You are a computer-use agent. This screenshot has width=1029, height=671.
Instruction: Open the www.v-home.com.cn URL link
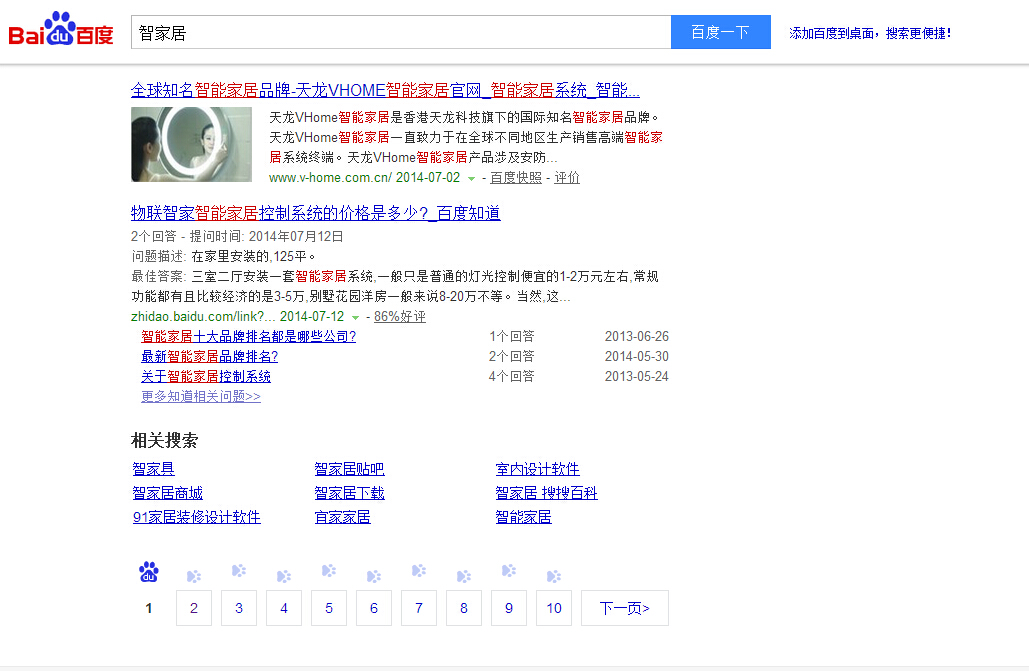click(x=331, y=177)
